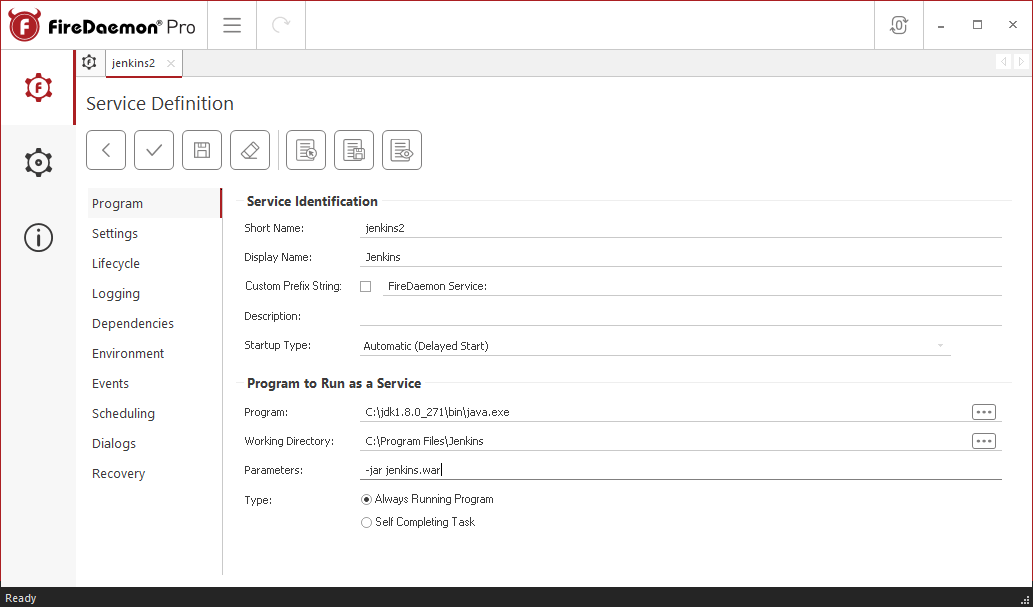This screenshot has height=607, width=1033.
Task: Click the load service definition XML icon
Action: click(x=306, y=150)
